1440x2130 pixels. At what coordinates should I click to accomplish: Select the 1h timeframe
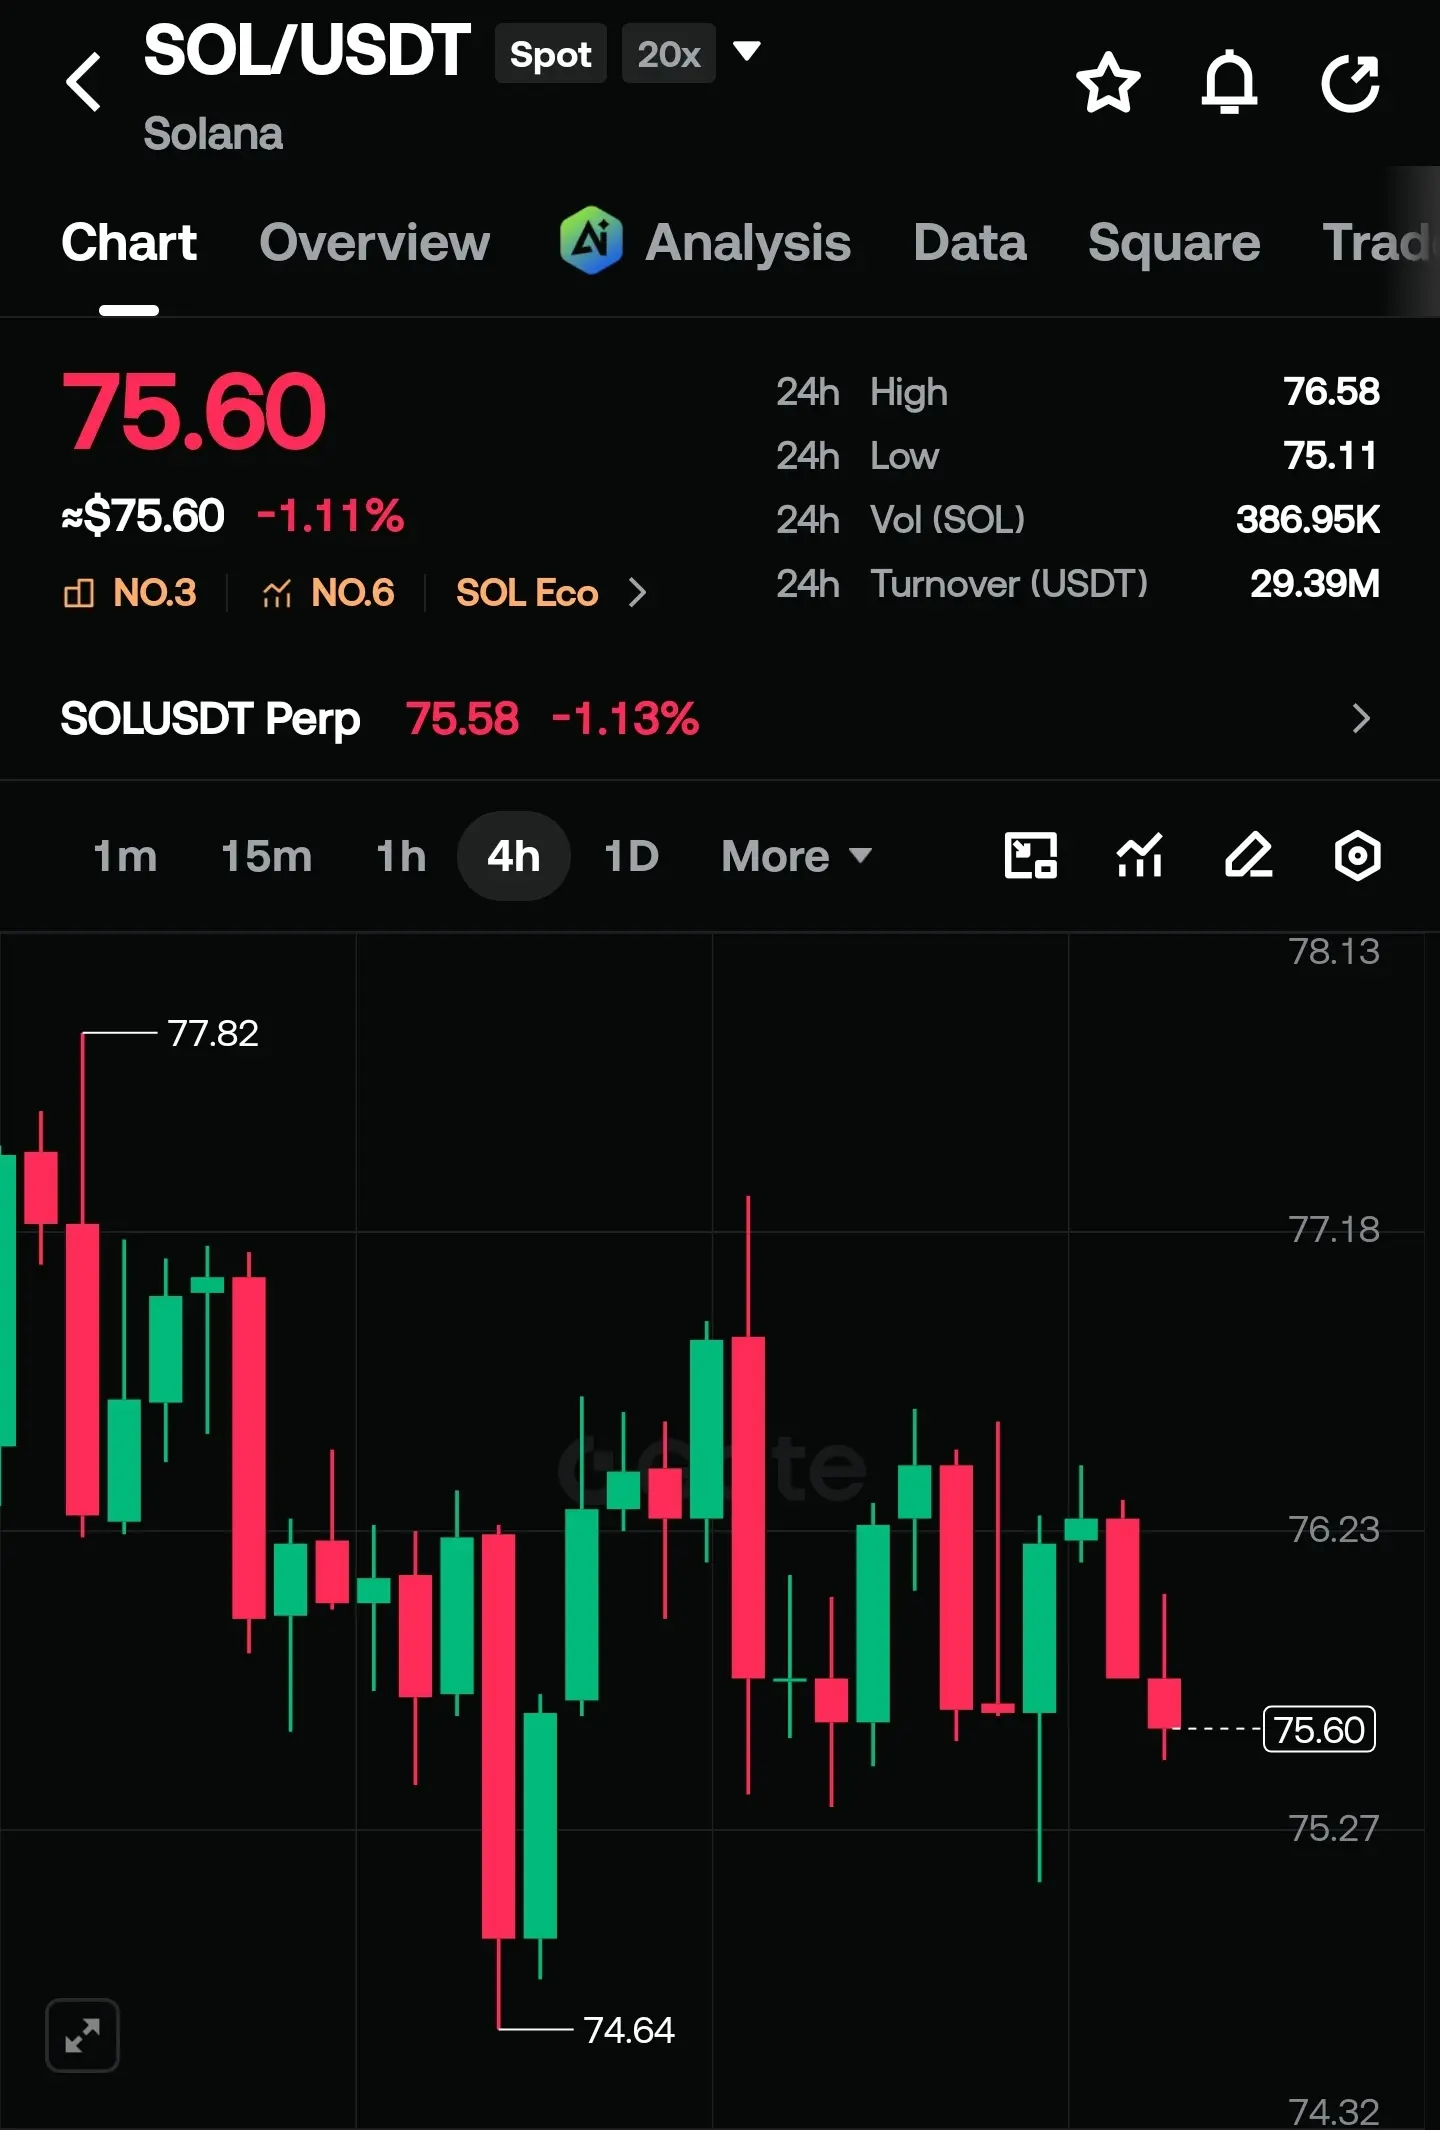tap(401, 856)
